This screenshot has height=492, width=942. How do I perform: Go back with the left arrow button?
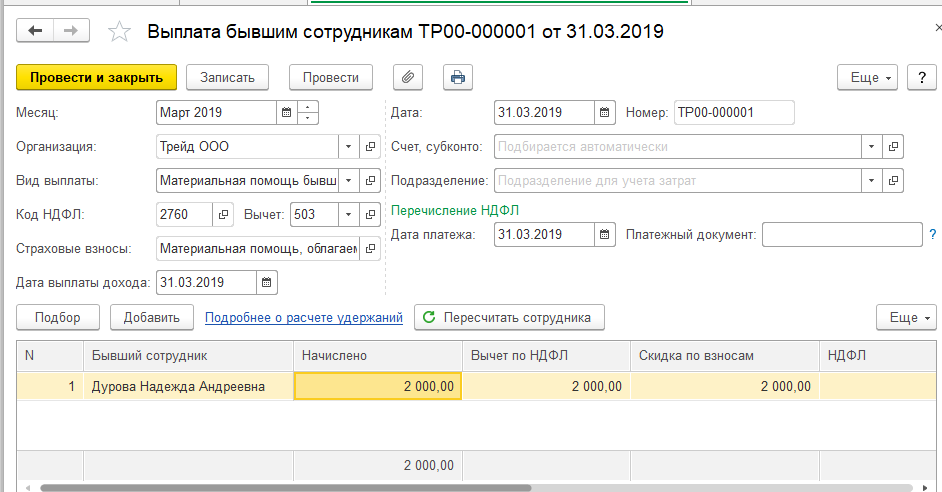coord(35,31)
